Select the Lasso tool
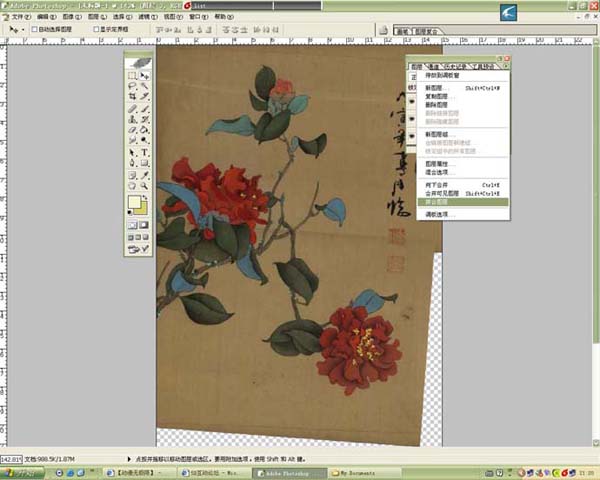Image resolution: width=600 pixels, height=480 pixels. pyautogui.click(x=133, y=86)
